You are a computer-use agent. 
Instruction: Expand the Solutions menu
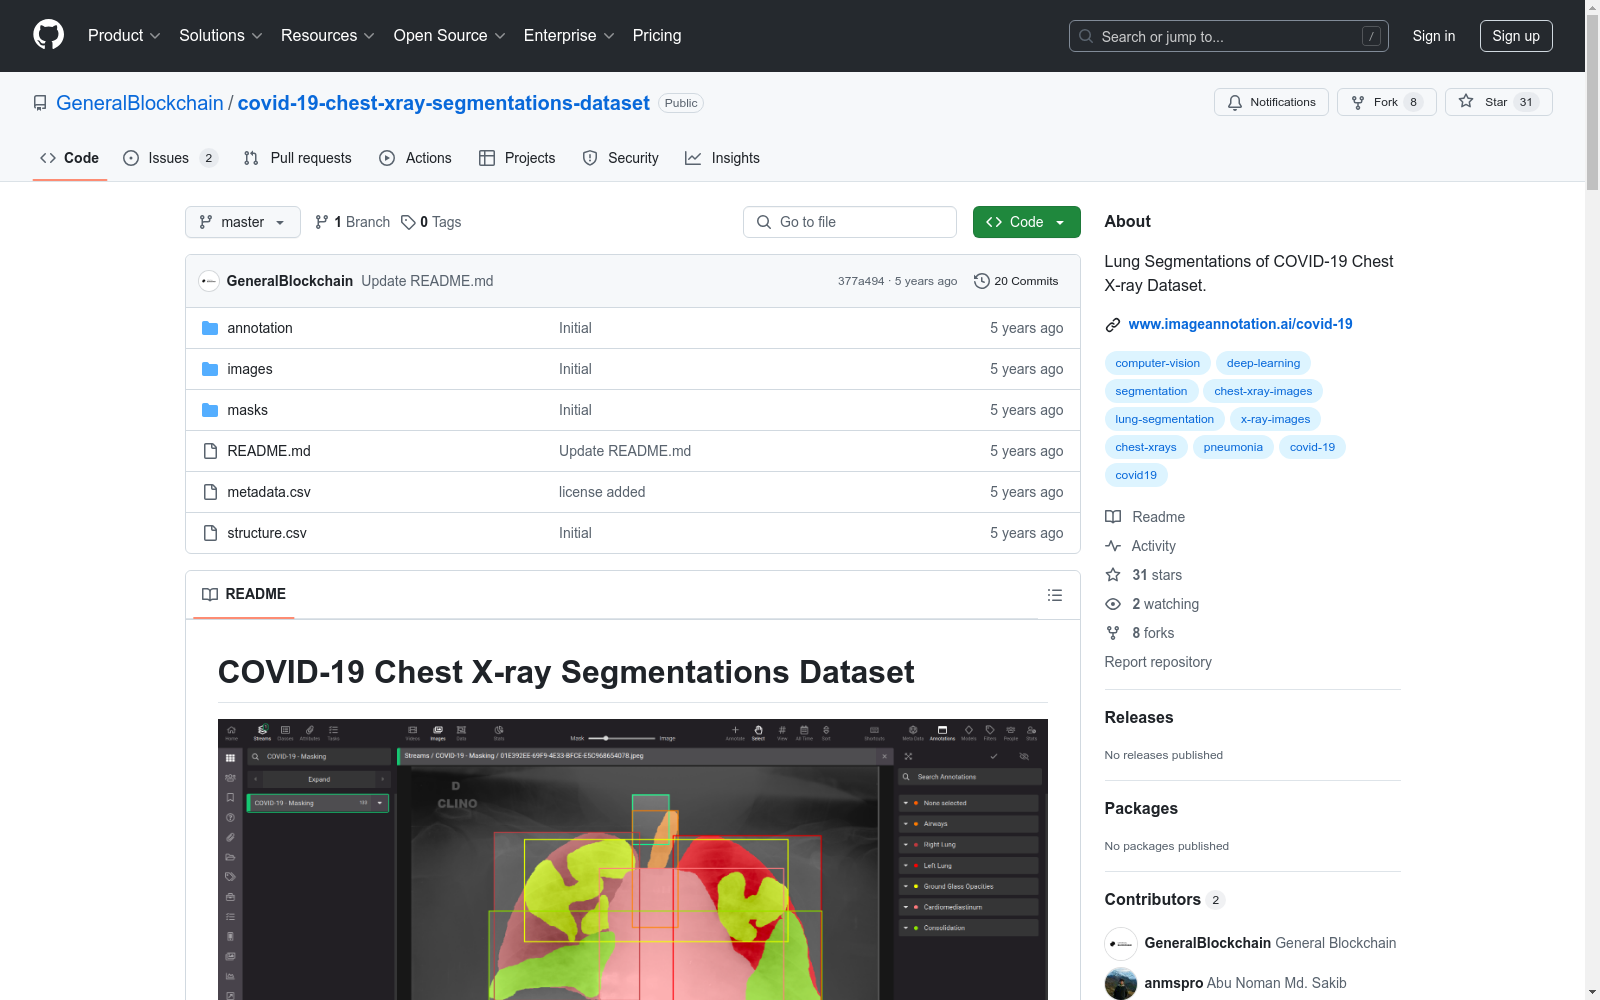pyautogui.click(x=221, y=35)
